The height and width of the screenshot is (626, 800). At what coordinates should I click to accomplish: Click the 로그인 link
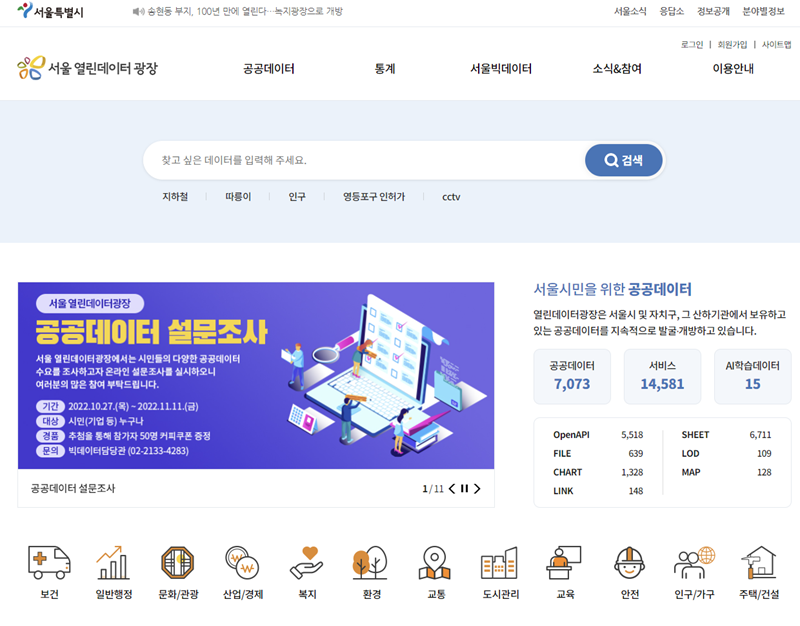[x=692, y=44]
